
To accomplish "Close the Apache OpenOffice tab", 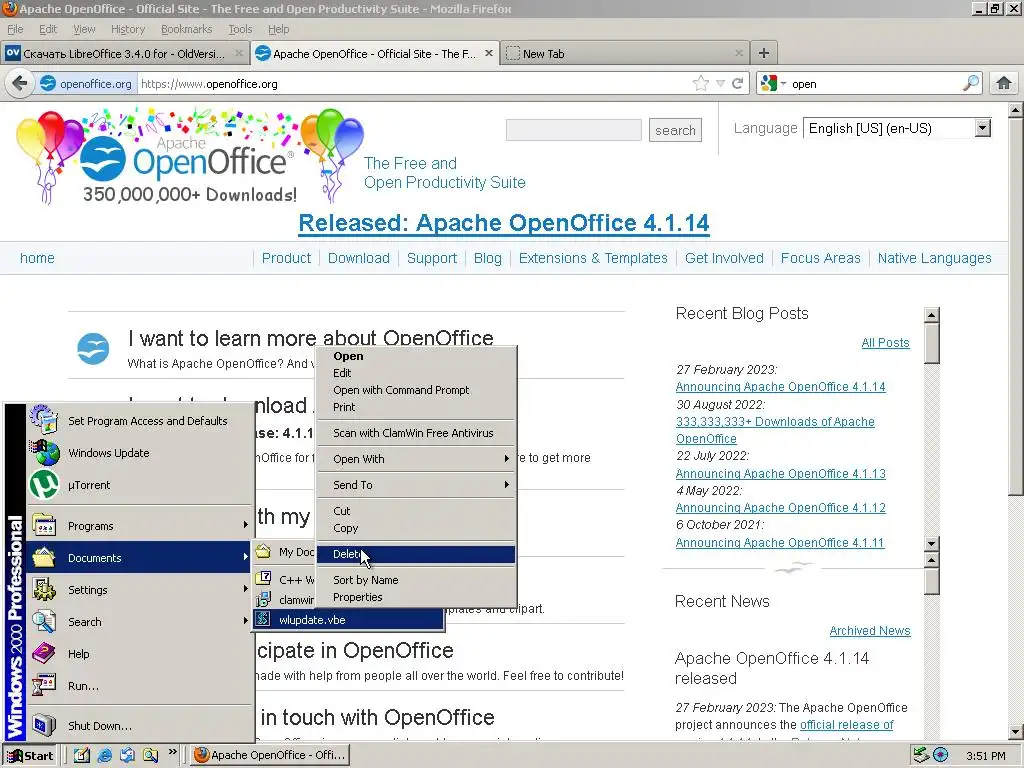I will [x=488, y=54].
